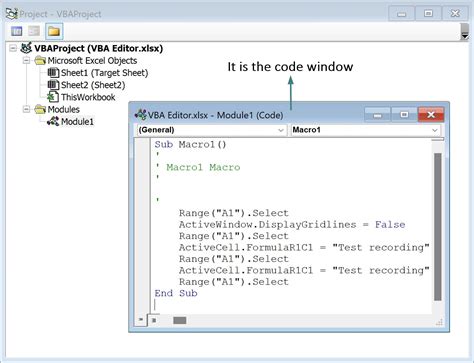Click the Sheet2 worksheet icon

(53, 85)
